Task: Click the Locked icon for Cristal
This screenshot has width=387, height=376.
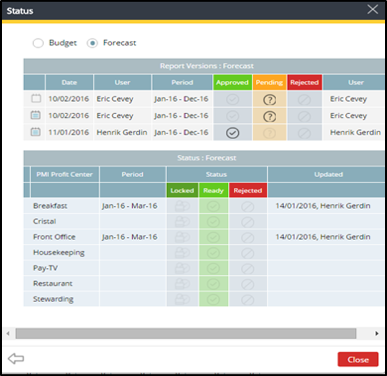Action: pos(182,222)
